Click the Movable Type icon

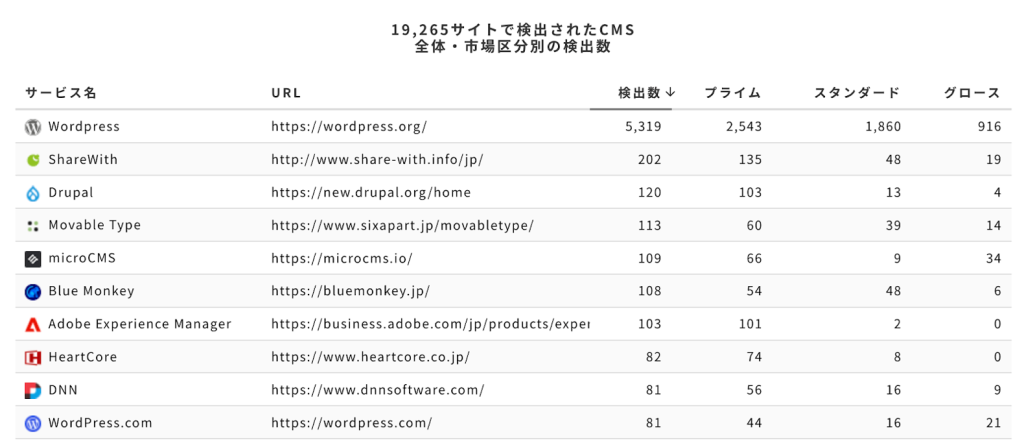coord(32,226)
